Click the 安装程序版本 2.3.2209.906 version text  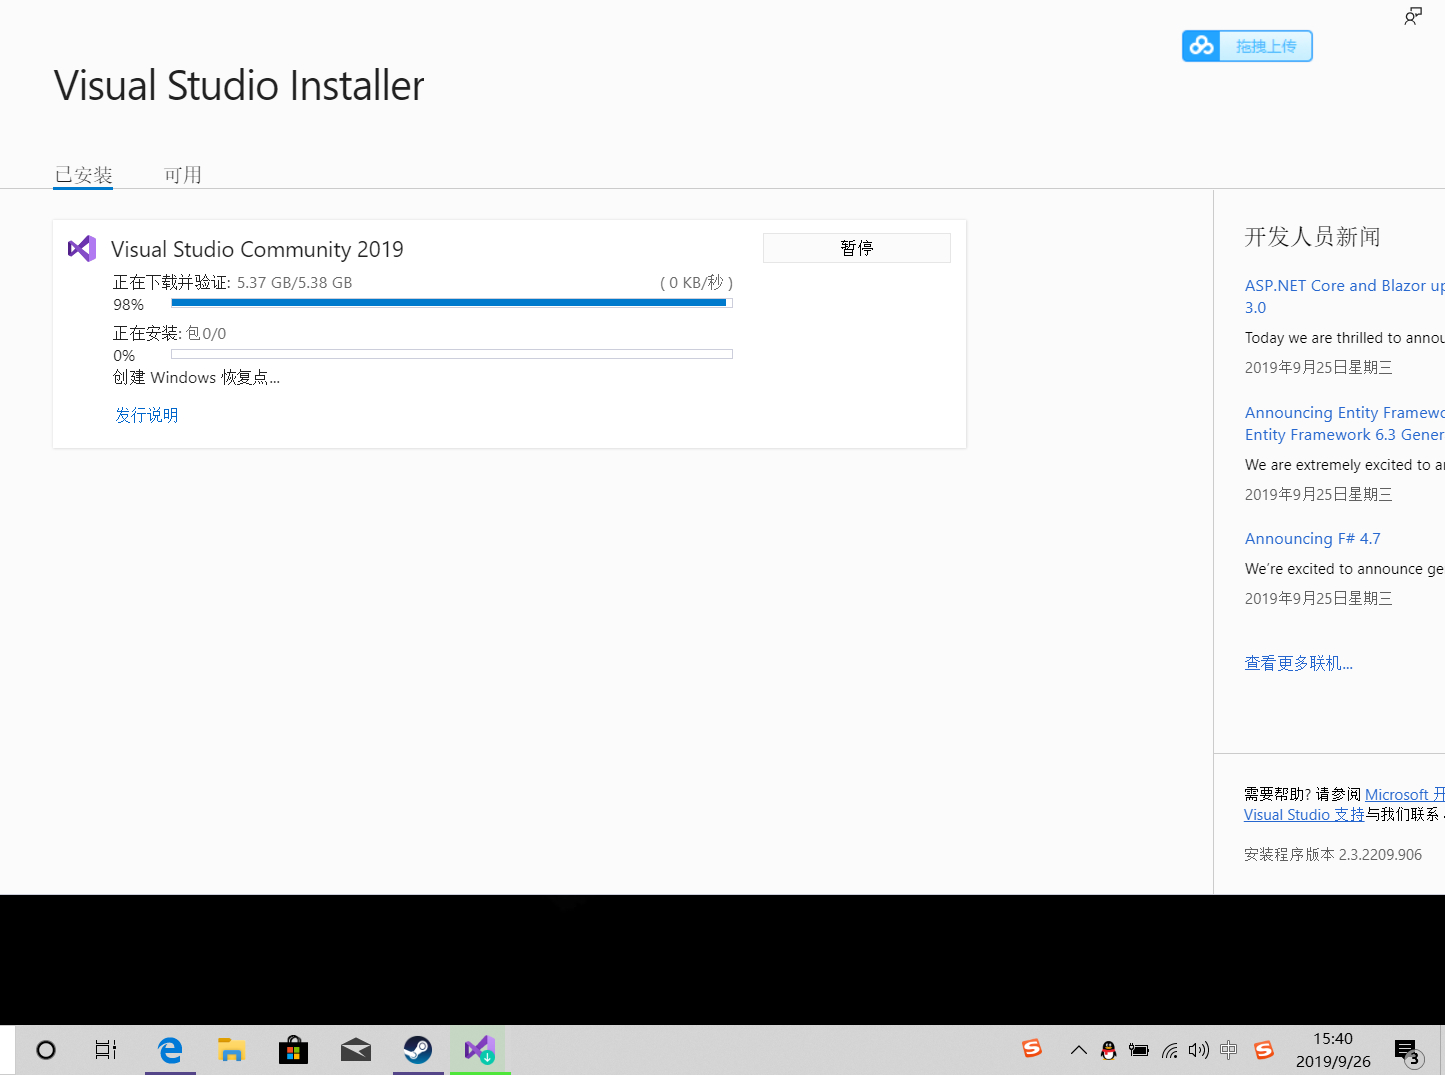click(1333, 854)
